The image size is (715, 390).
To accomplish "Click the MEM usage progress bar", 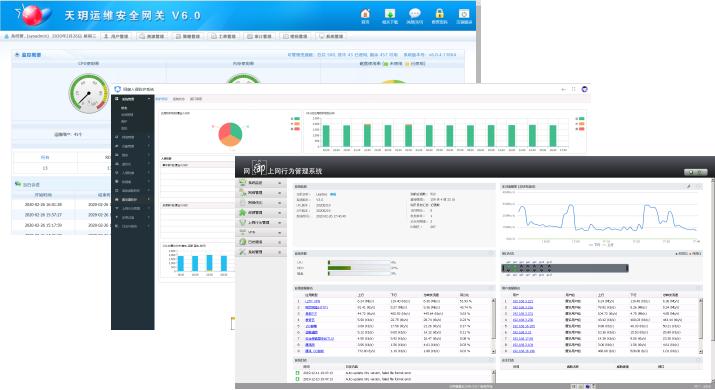I will point(359,268).
